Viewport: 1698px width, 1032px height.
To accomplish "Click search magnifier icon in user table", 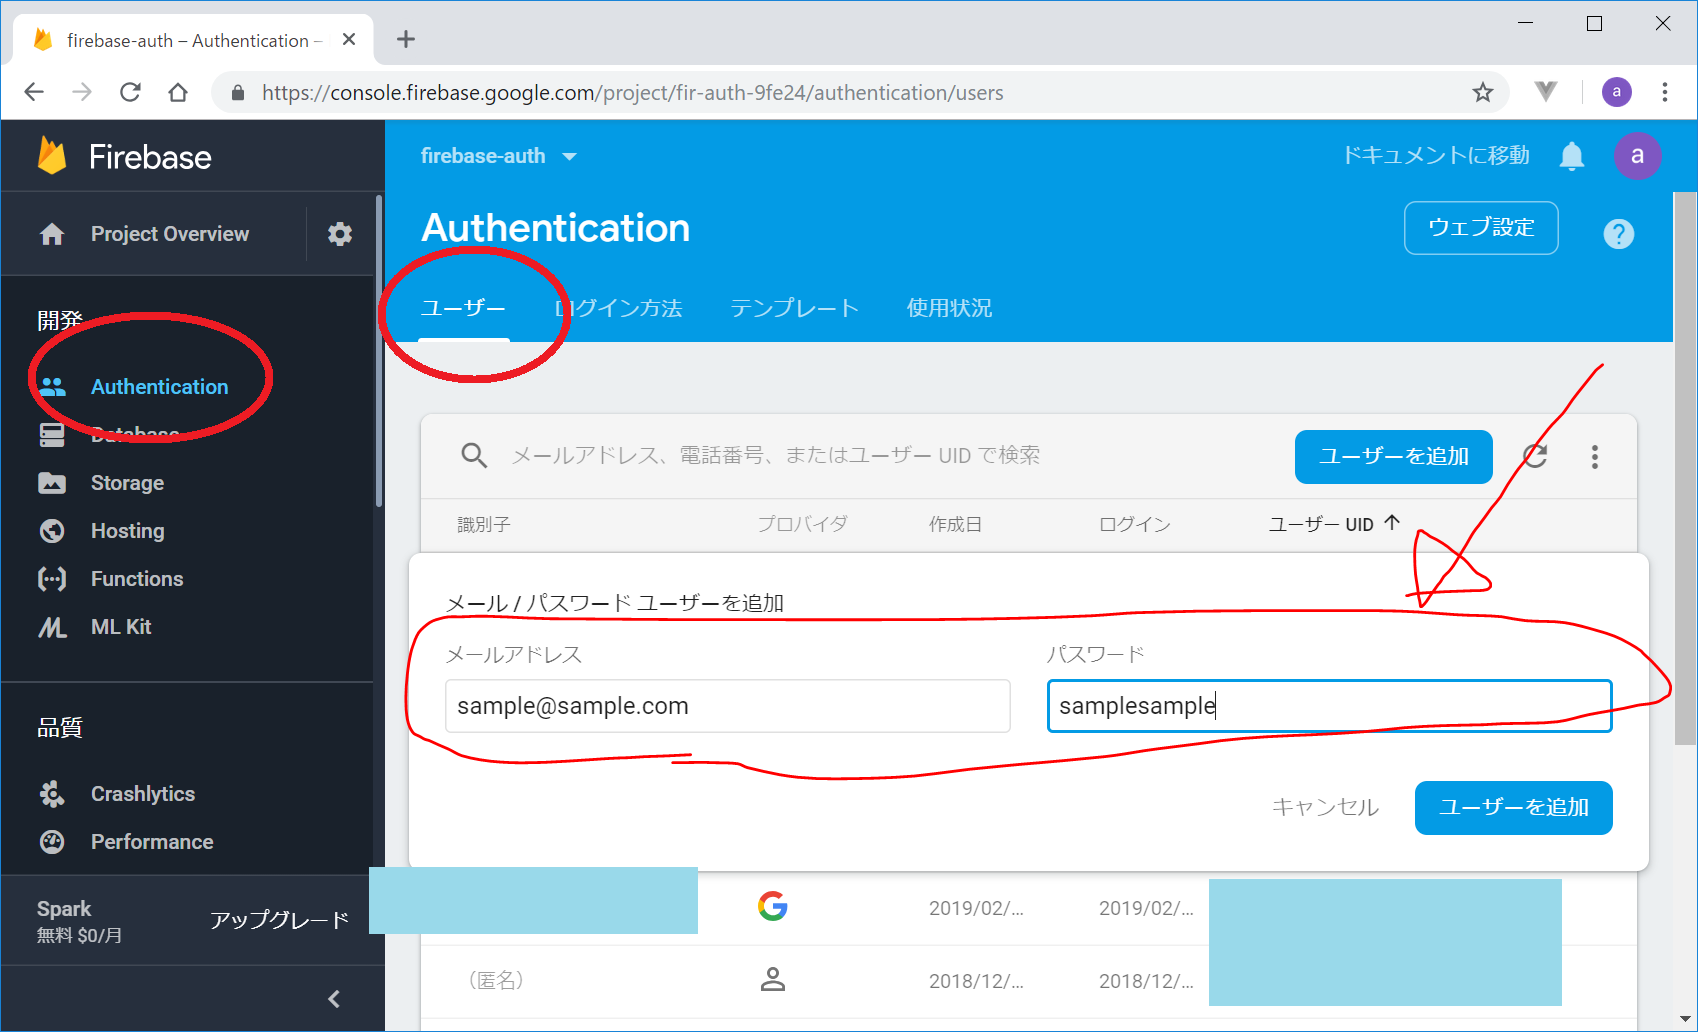I will coord(474,456).
